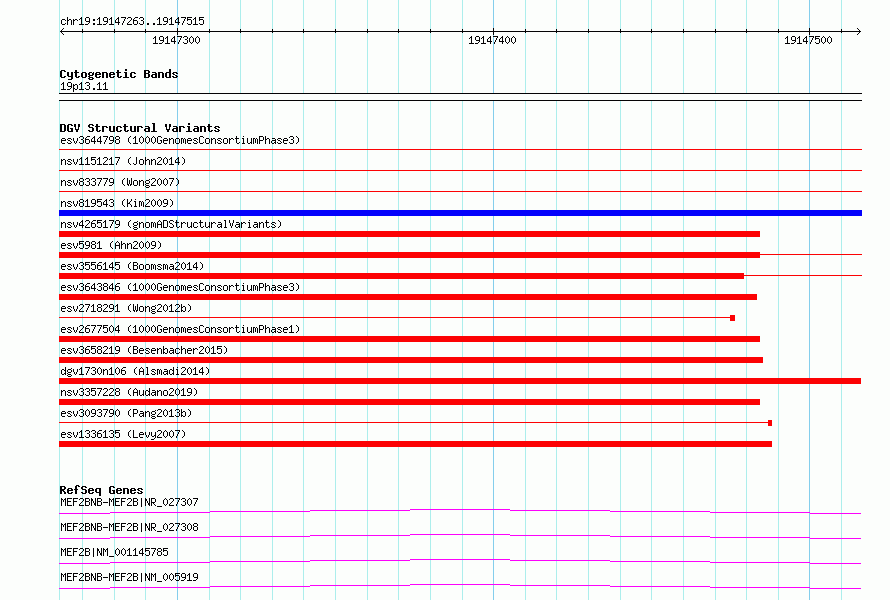Click the magenta line under NM_001145785
The height and width of the screenshot is (600, 890).
coord(460,561)
